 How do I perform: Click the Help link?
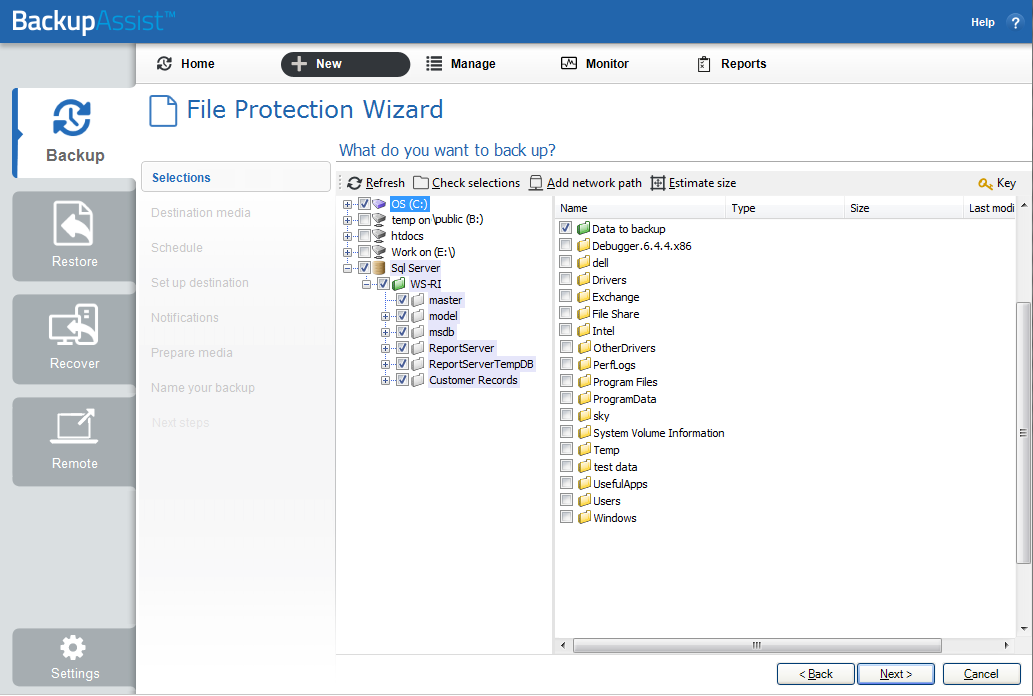point(982,22)
